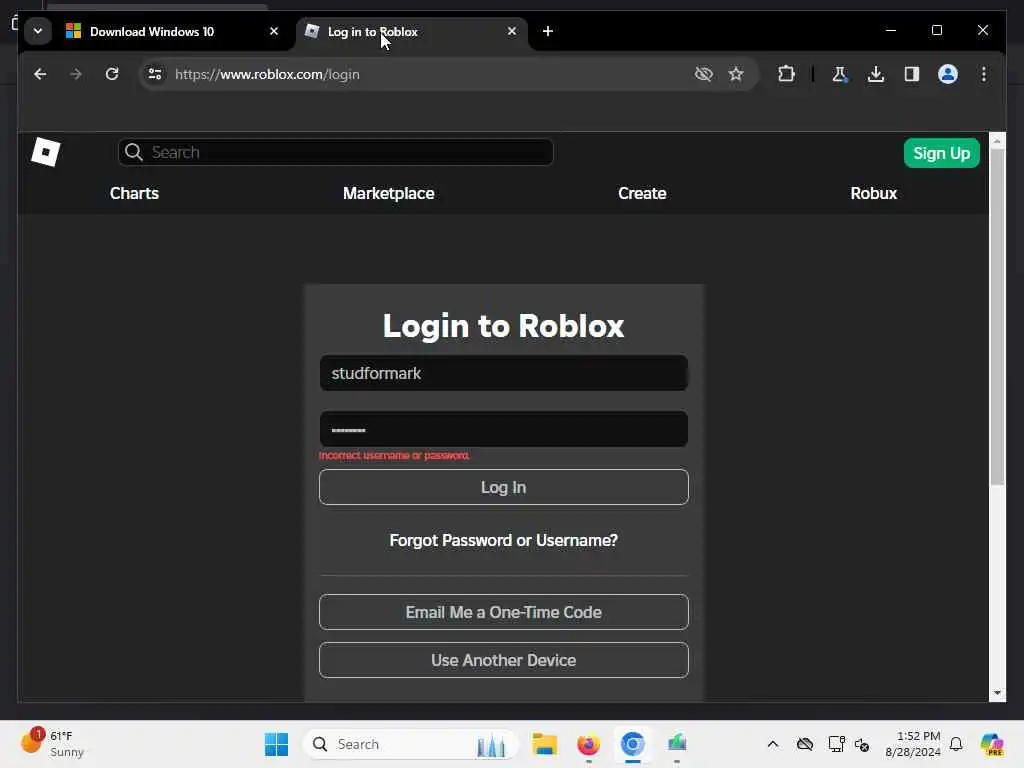Close the Log in to Roblox tab
Image resolution: width=1024 pixels, height=768 pixels.
point(512,31)
